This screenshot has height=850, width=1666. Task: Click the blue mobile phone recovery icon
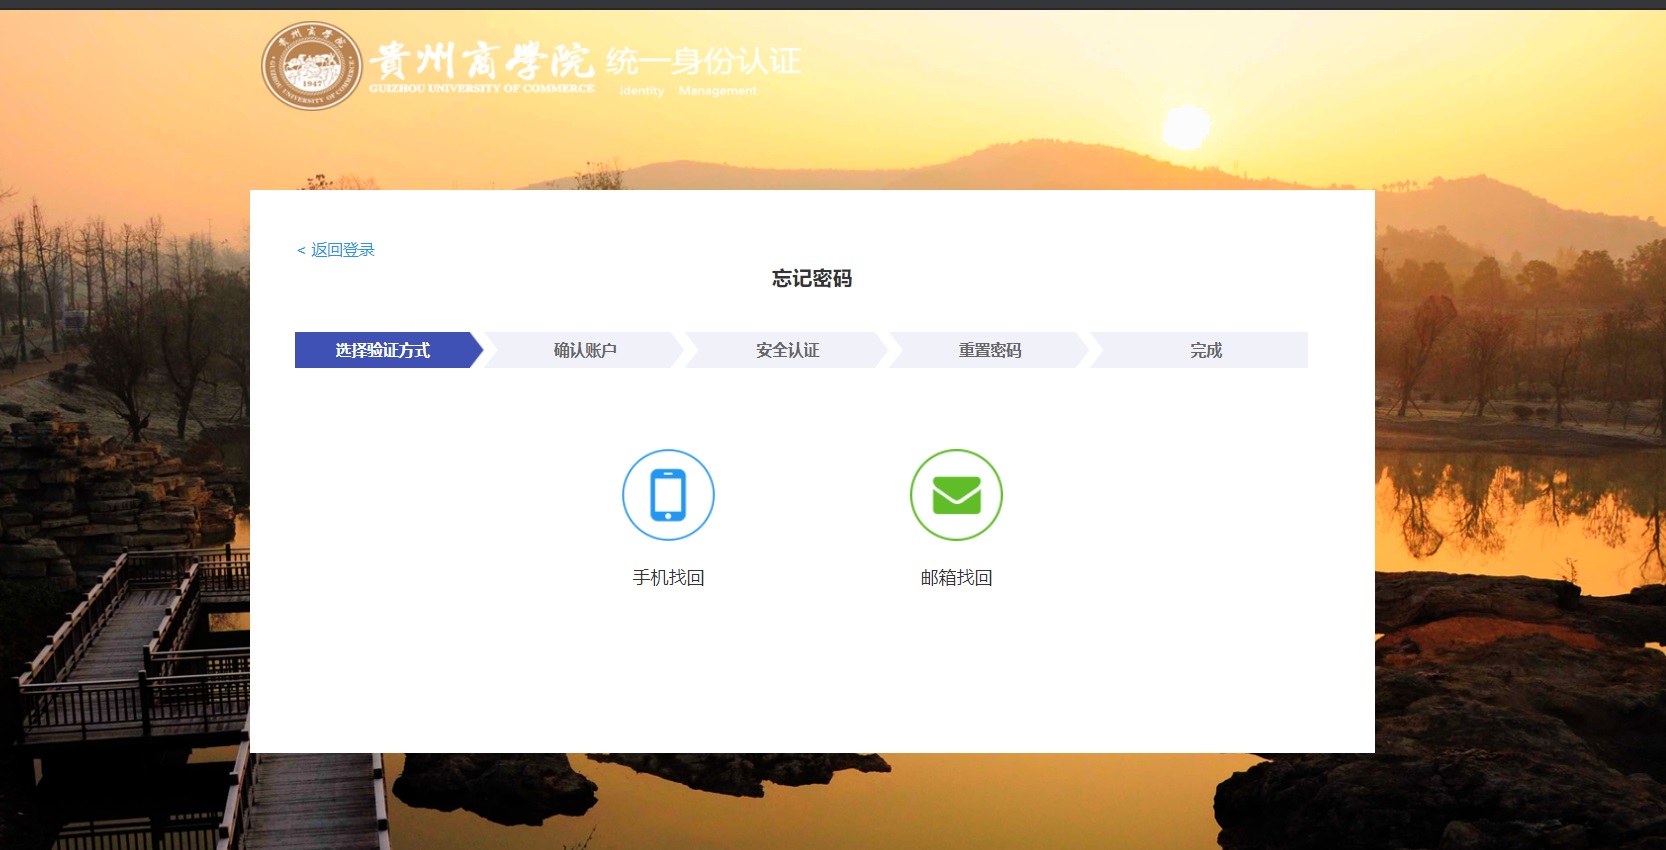coord(668,495)
